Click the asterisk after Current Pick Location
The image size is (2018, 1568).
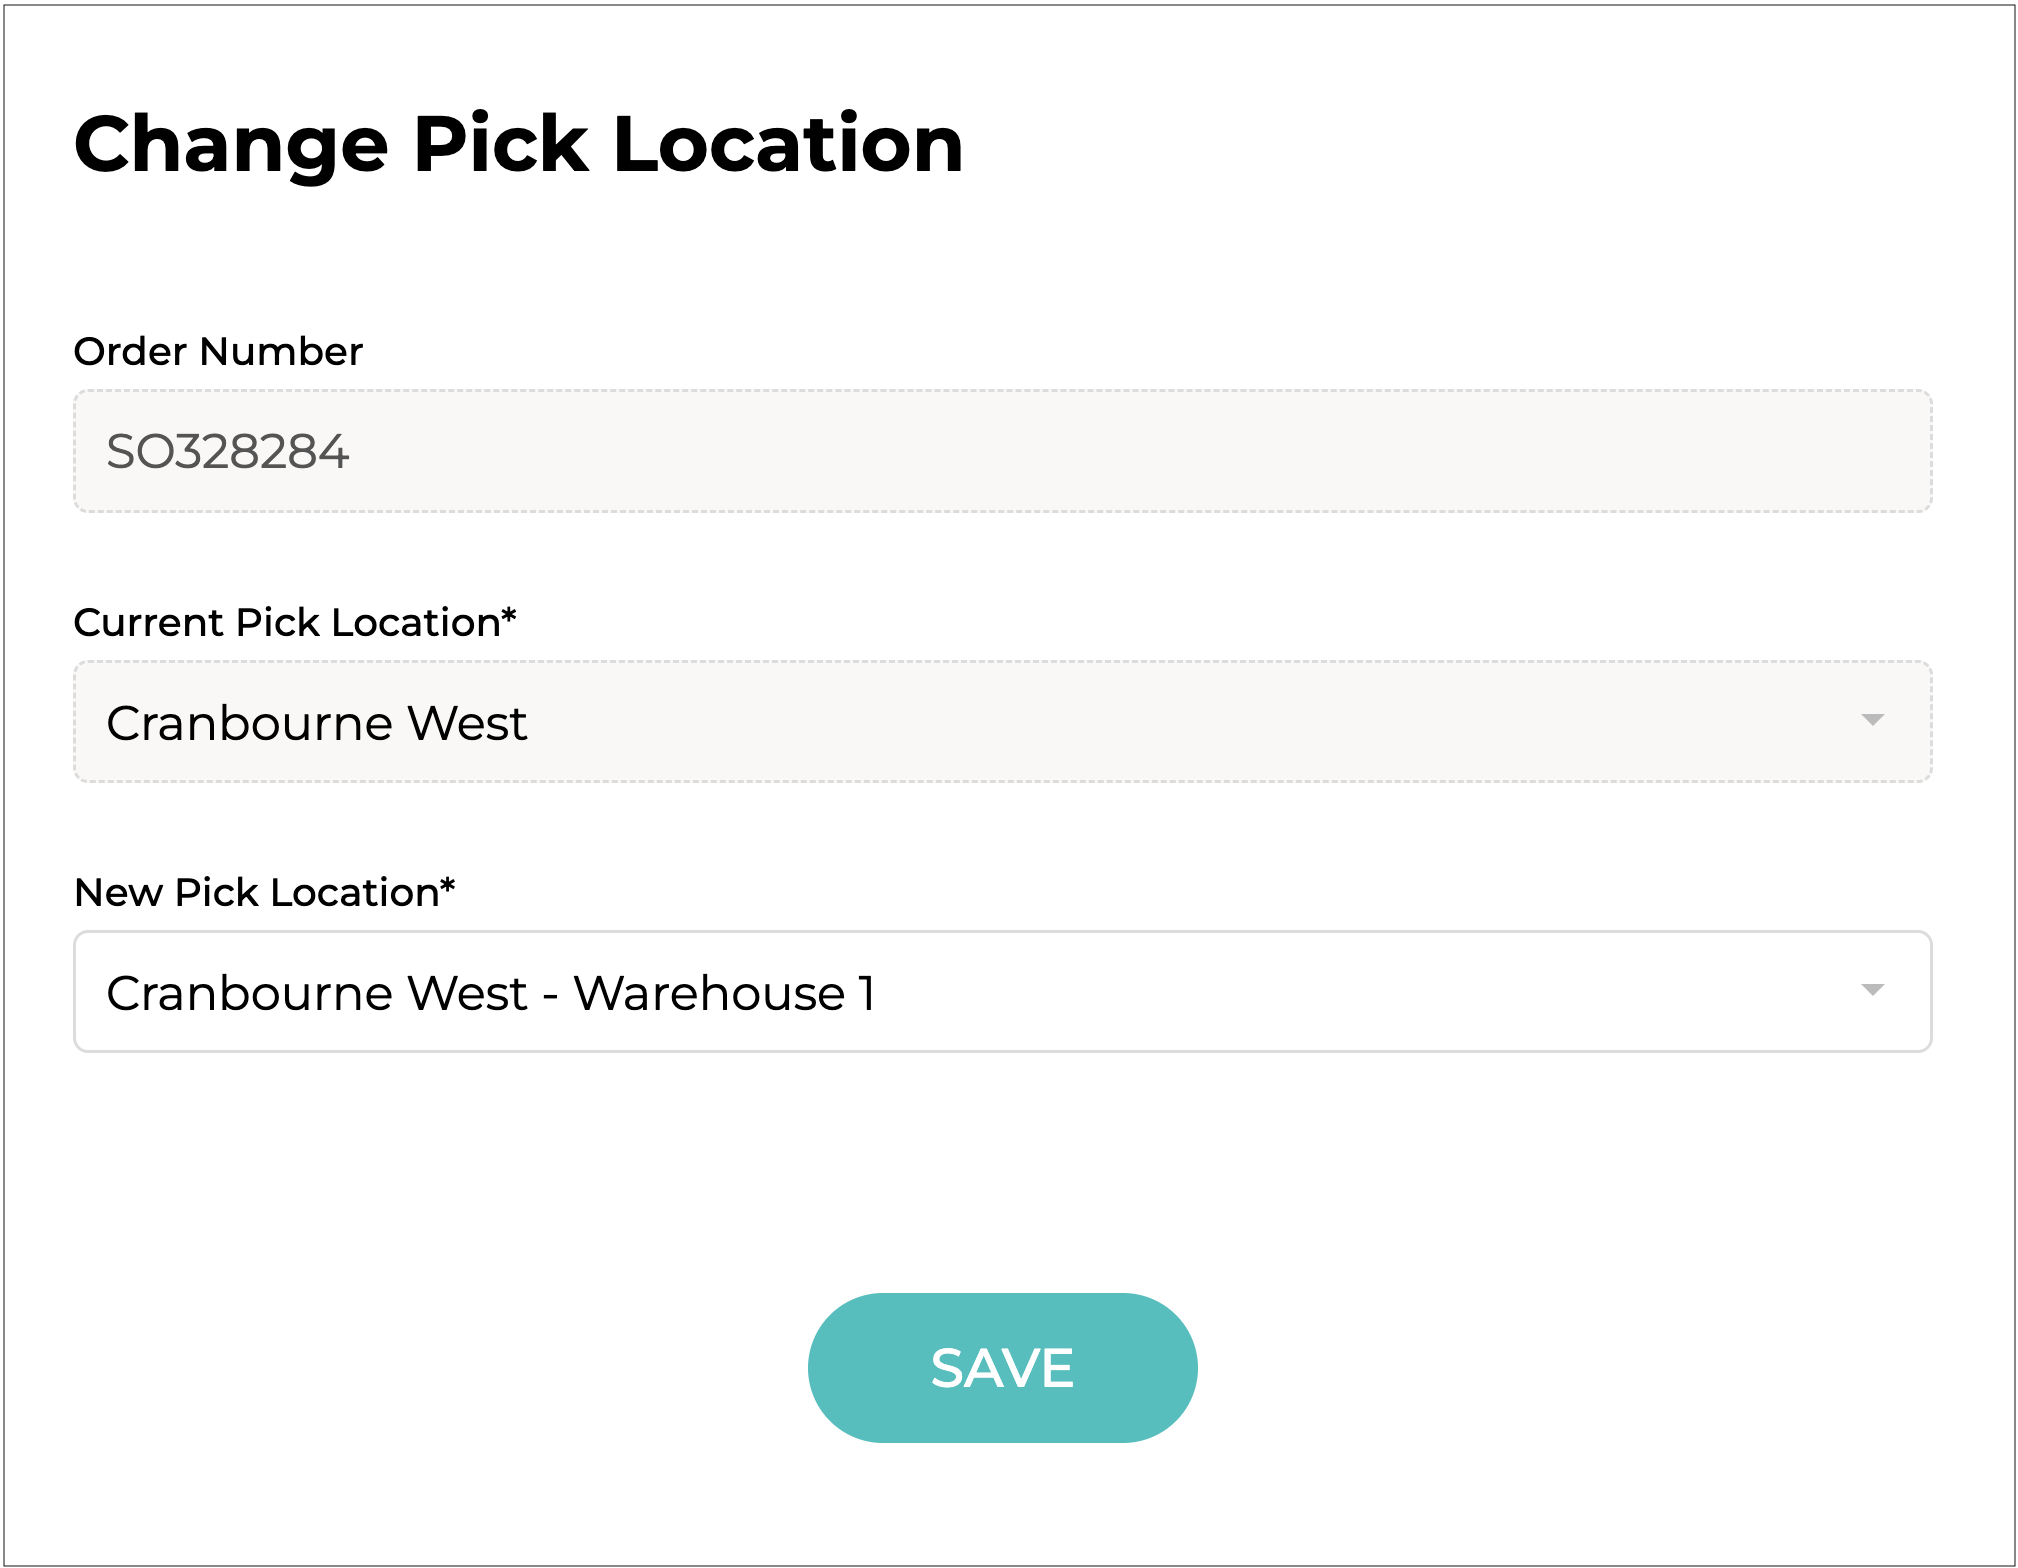pos(509,615)
